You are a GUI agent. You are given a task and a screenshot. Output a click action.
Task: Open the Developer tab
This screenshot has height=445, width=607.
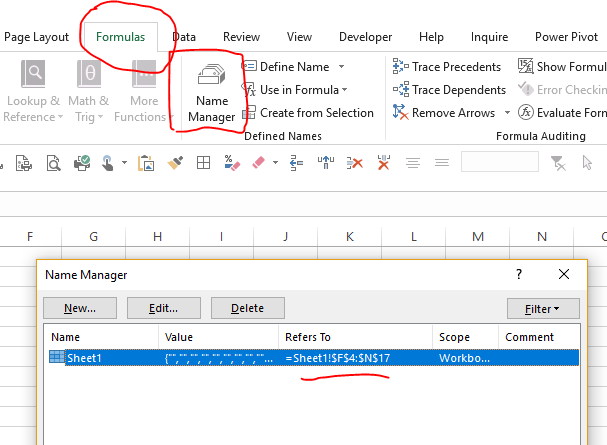(x=365, y=37)
